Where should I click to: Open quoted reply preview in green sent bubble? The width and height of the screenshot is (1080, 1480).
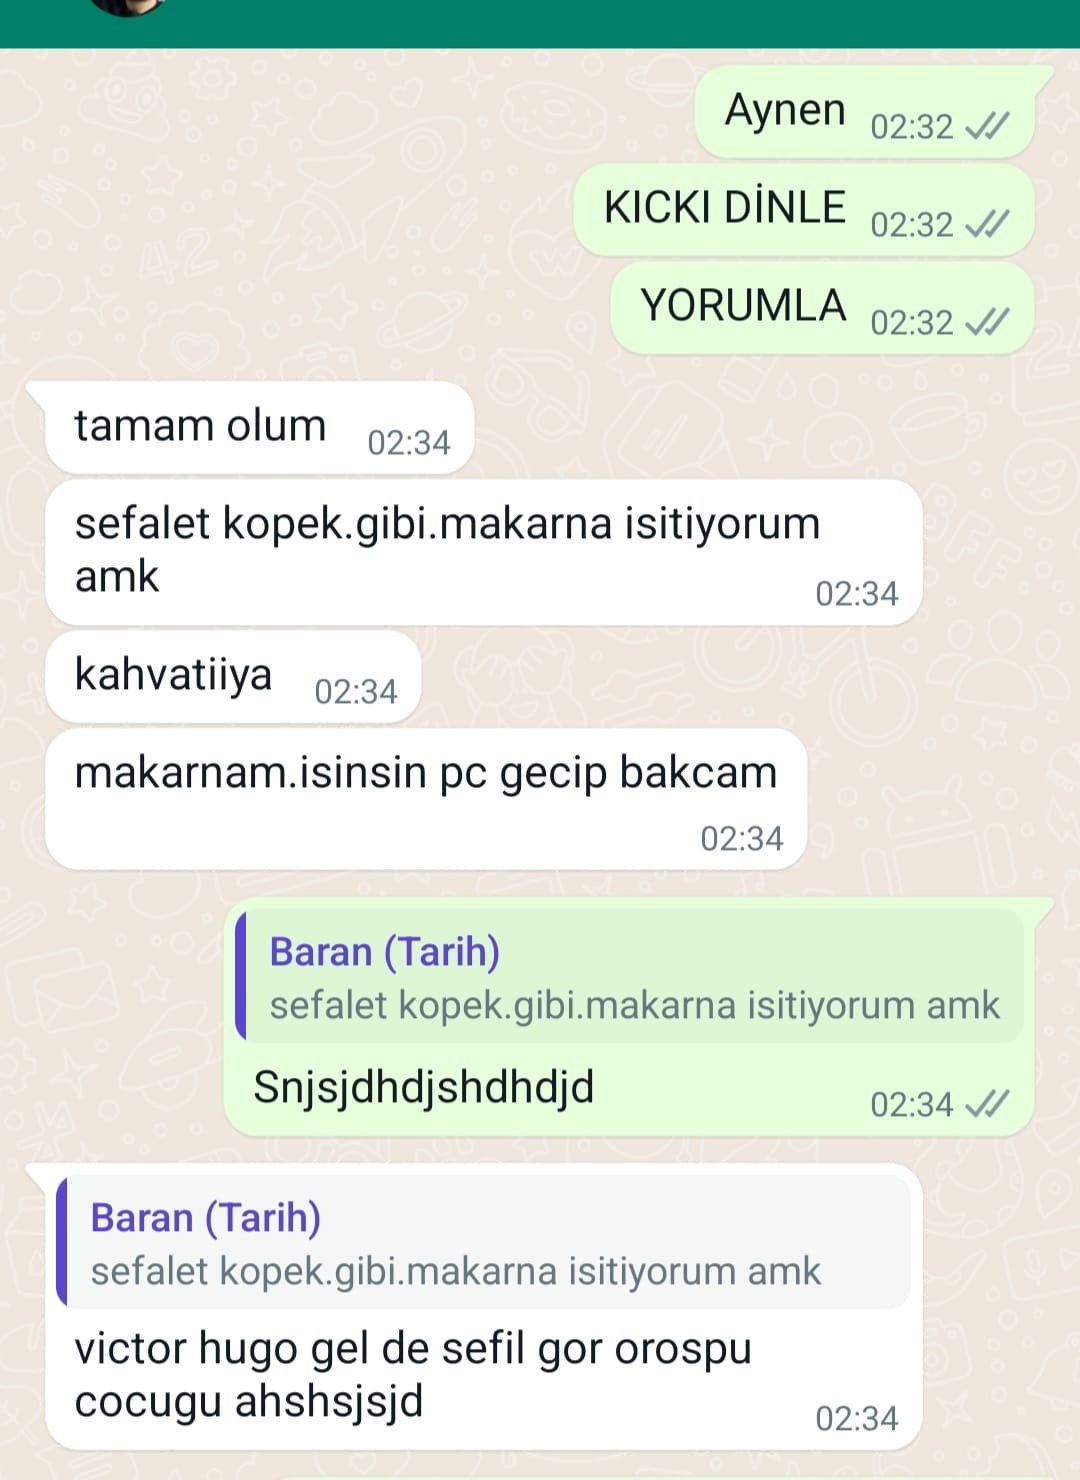(x=630, y=976)
